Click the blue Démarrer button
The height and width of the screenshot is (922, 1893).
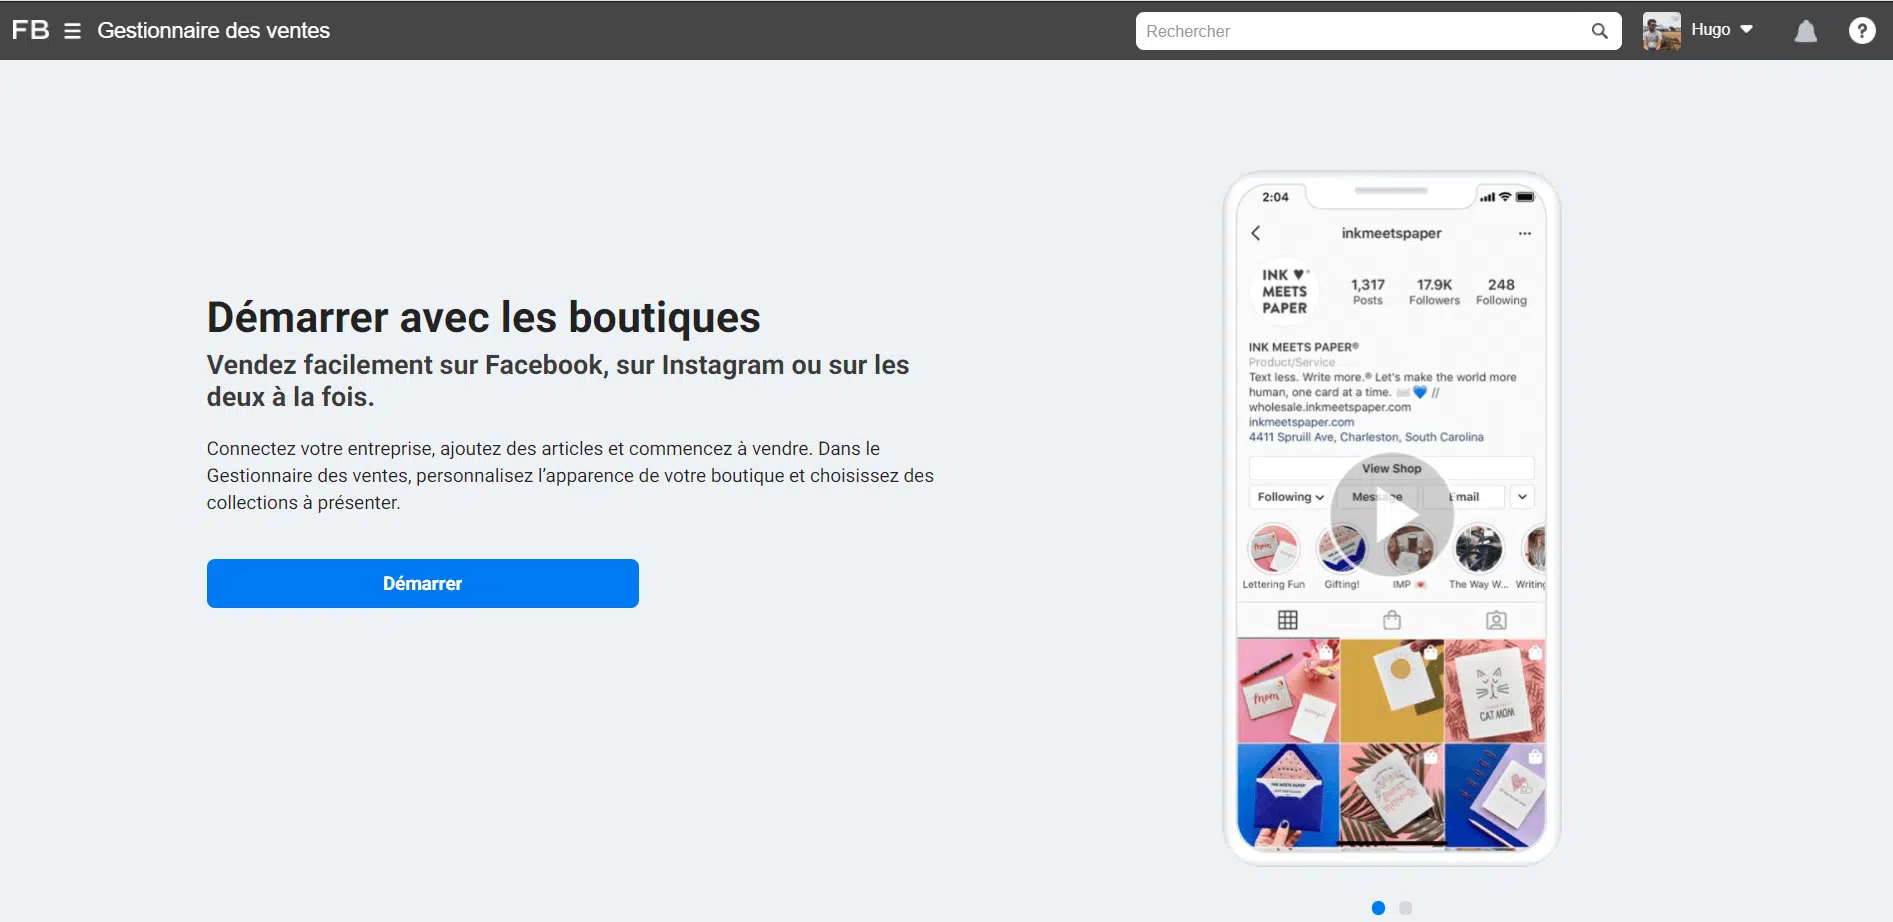tap(422, 583)
